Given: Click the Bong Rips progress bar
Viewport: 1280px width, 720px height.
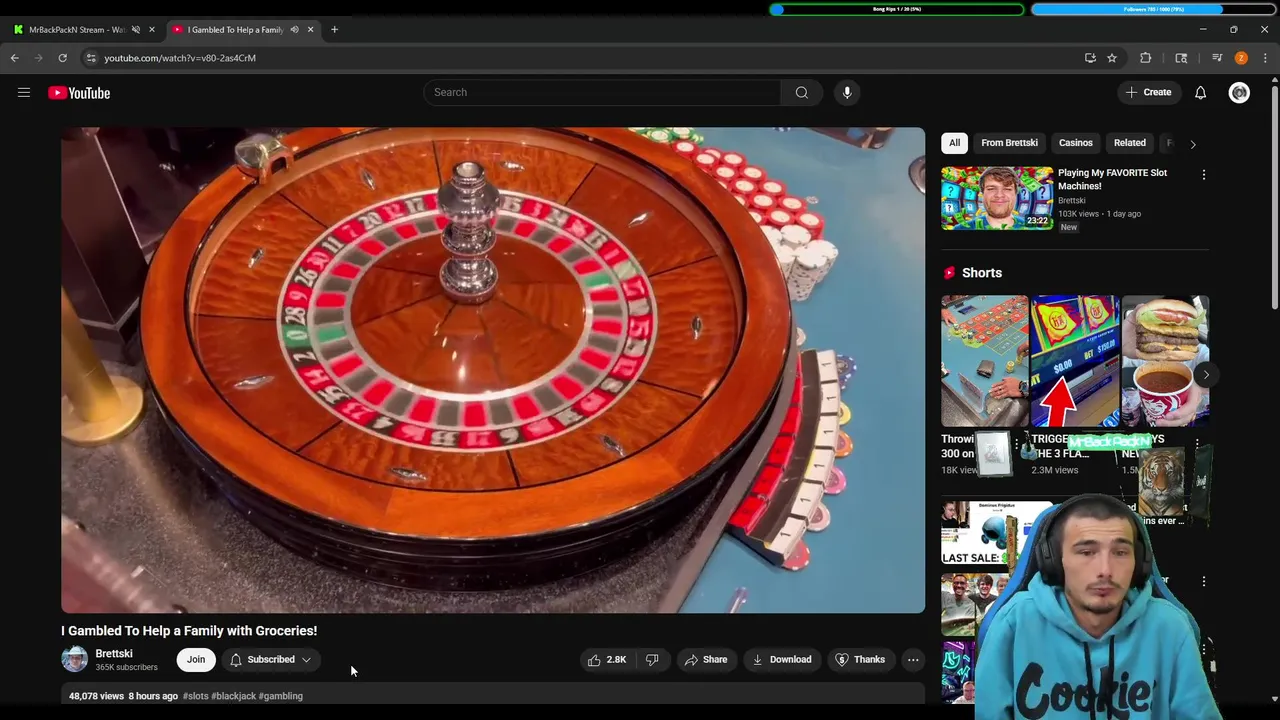Looking at the screenshot, I should coord(897,9).
